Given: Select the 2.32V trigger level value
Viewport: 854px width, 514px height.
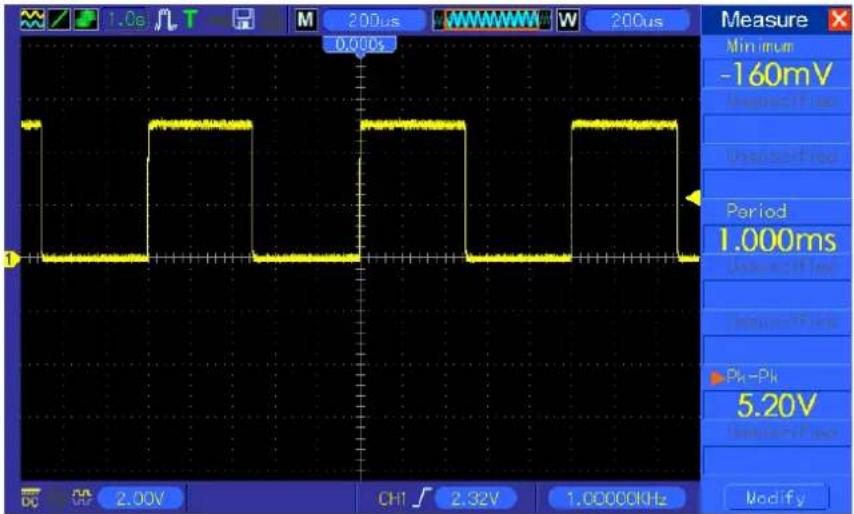Looking at the screenshot, I should coord(475,498).
